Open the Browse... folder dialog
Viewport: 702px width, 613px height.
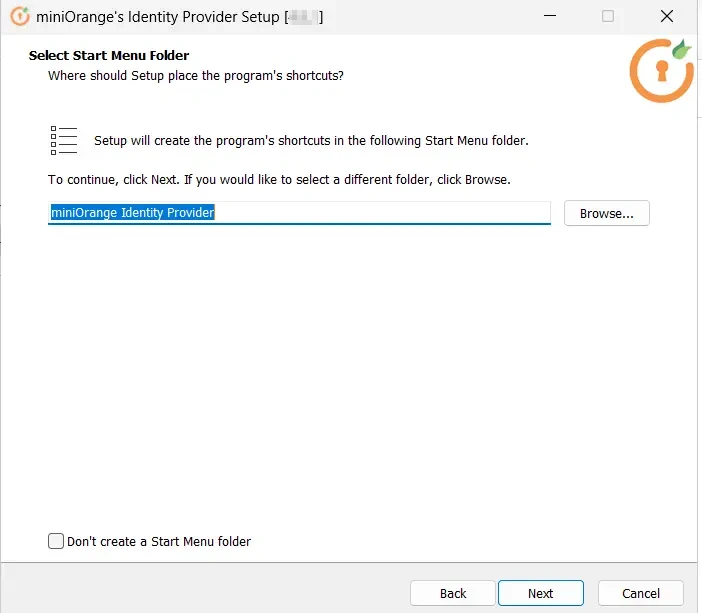pyautogui.click(x=607, y=213)
